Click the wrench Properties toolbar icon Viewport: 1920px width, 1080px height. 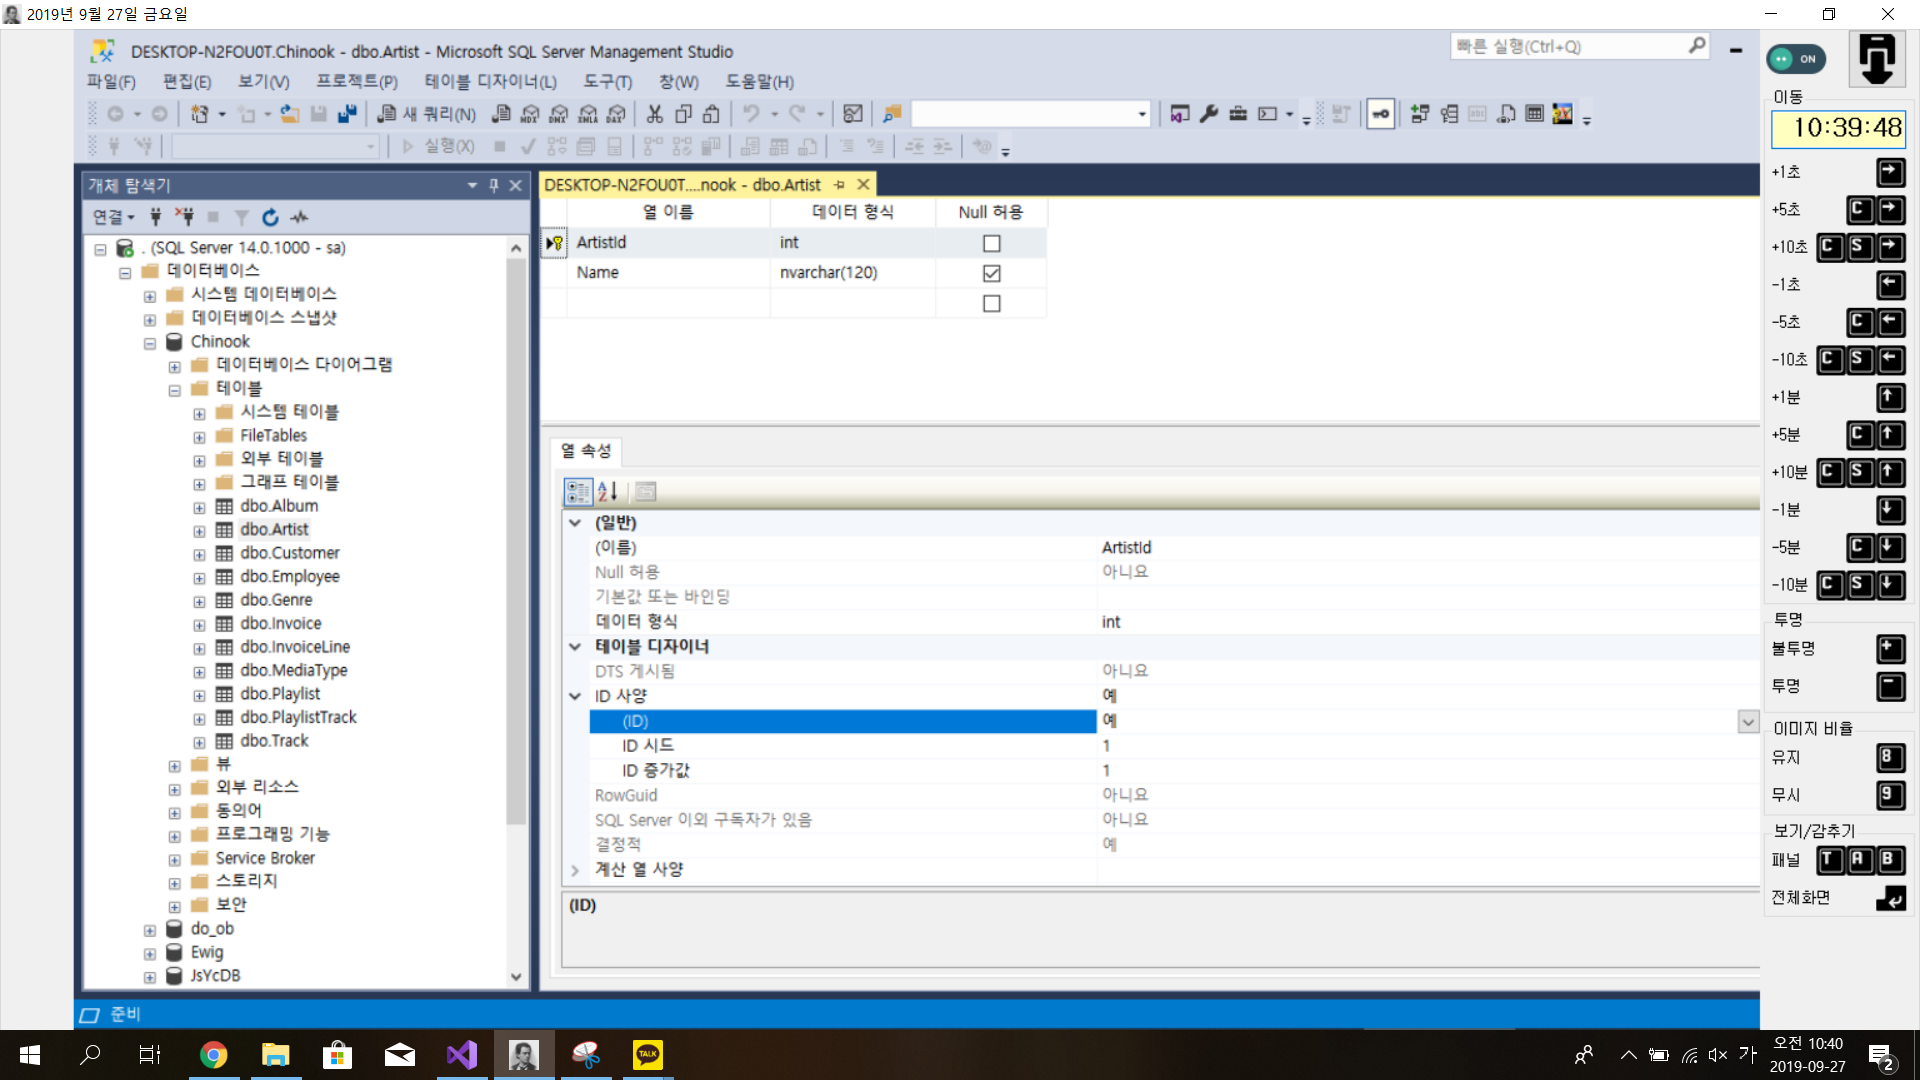coord(1208,114)
